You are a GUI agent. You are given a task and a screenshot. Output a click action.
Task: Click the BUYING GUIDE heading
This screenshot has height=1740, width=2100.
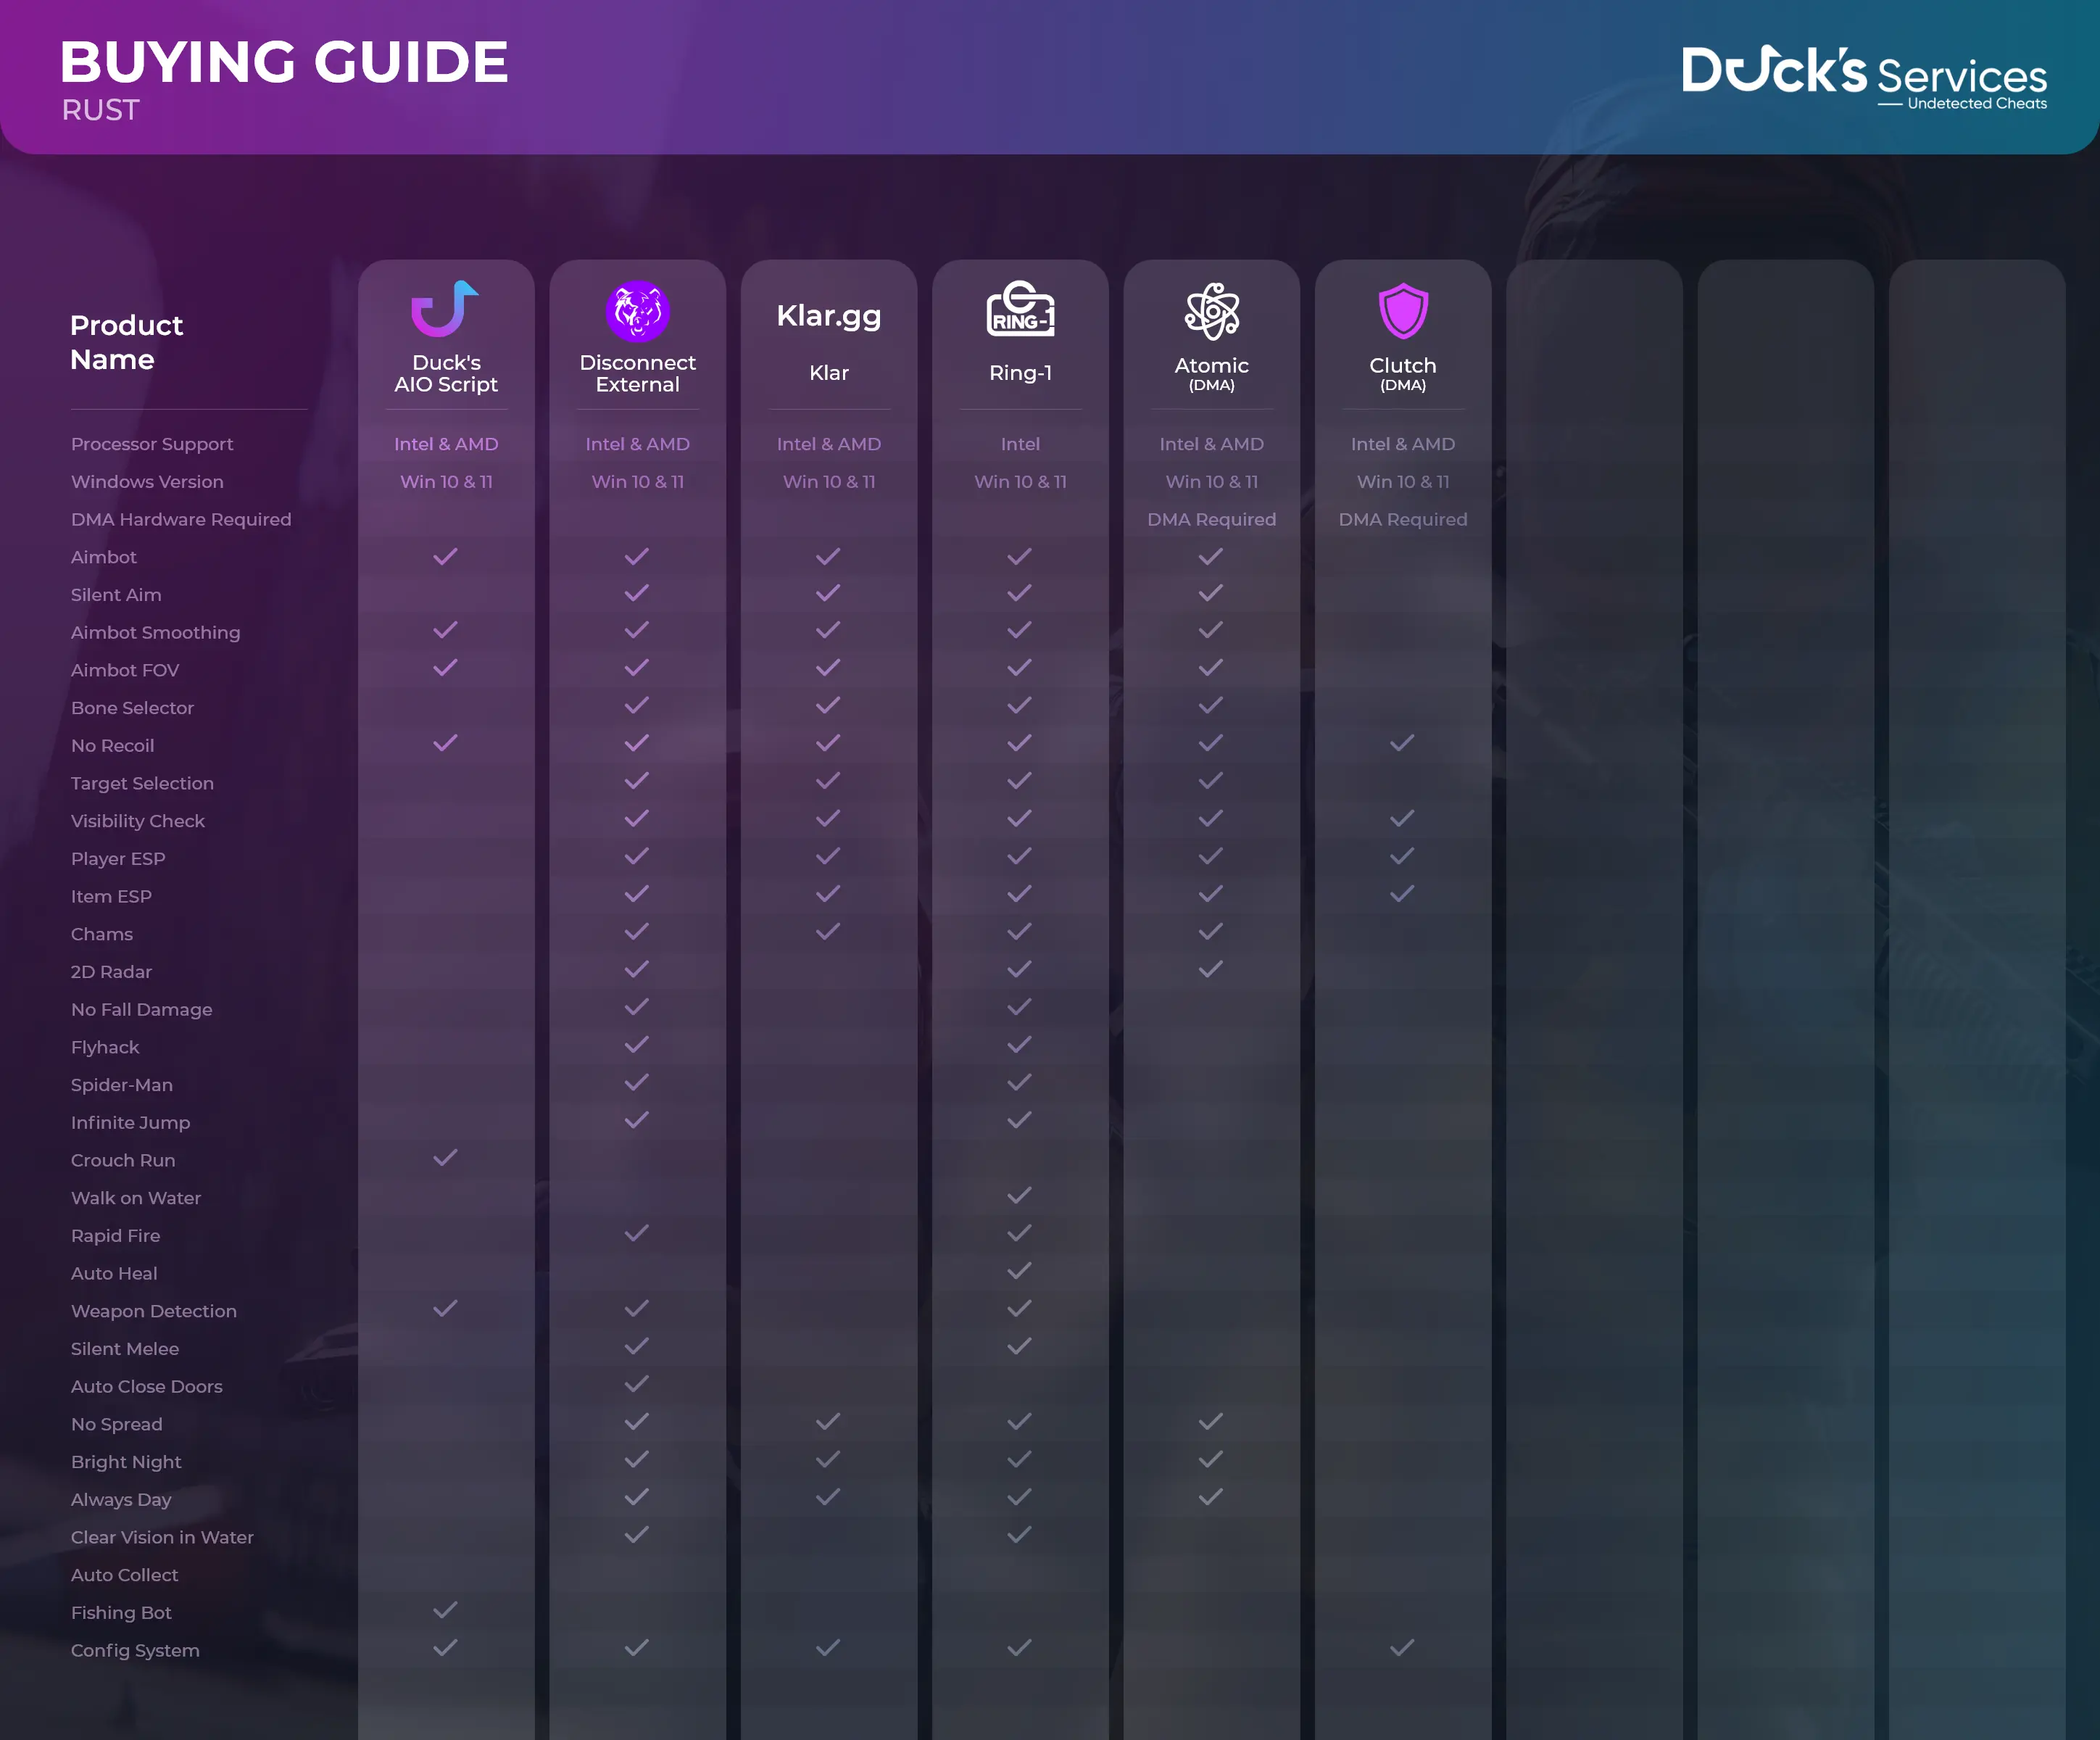tap(284, 62)
